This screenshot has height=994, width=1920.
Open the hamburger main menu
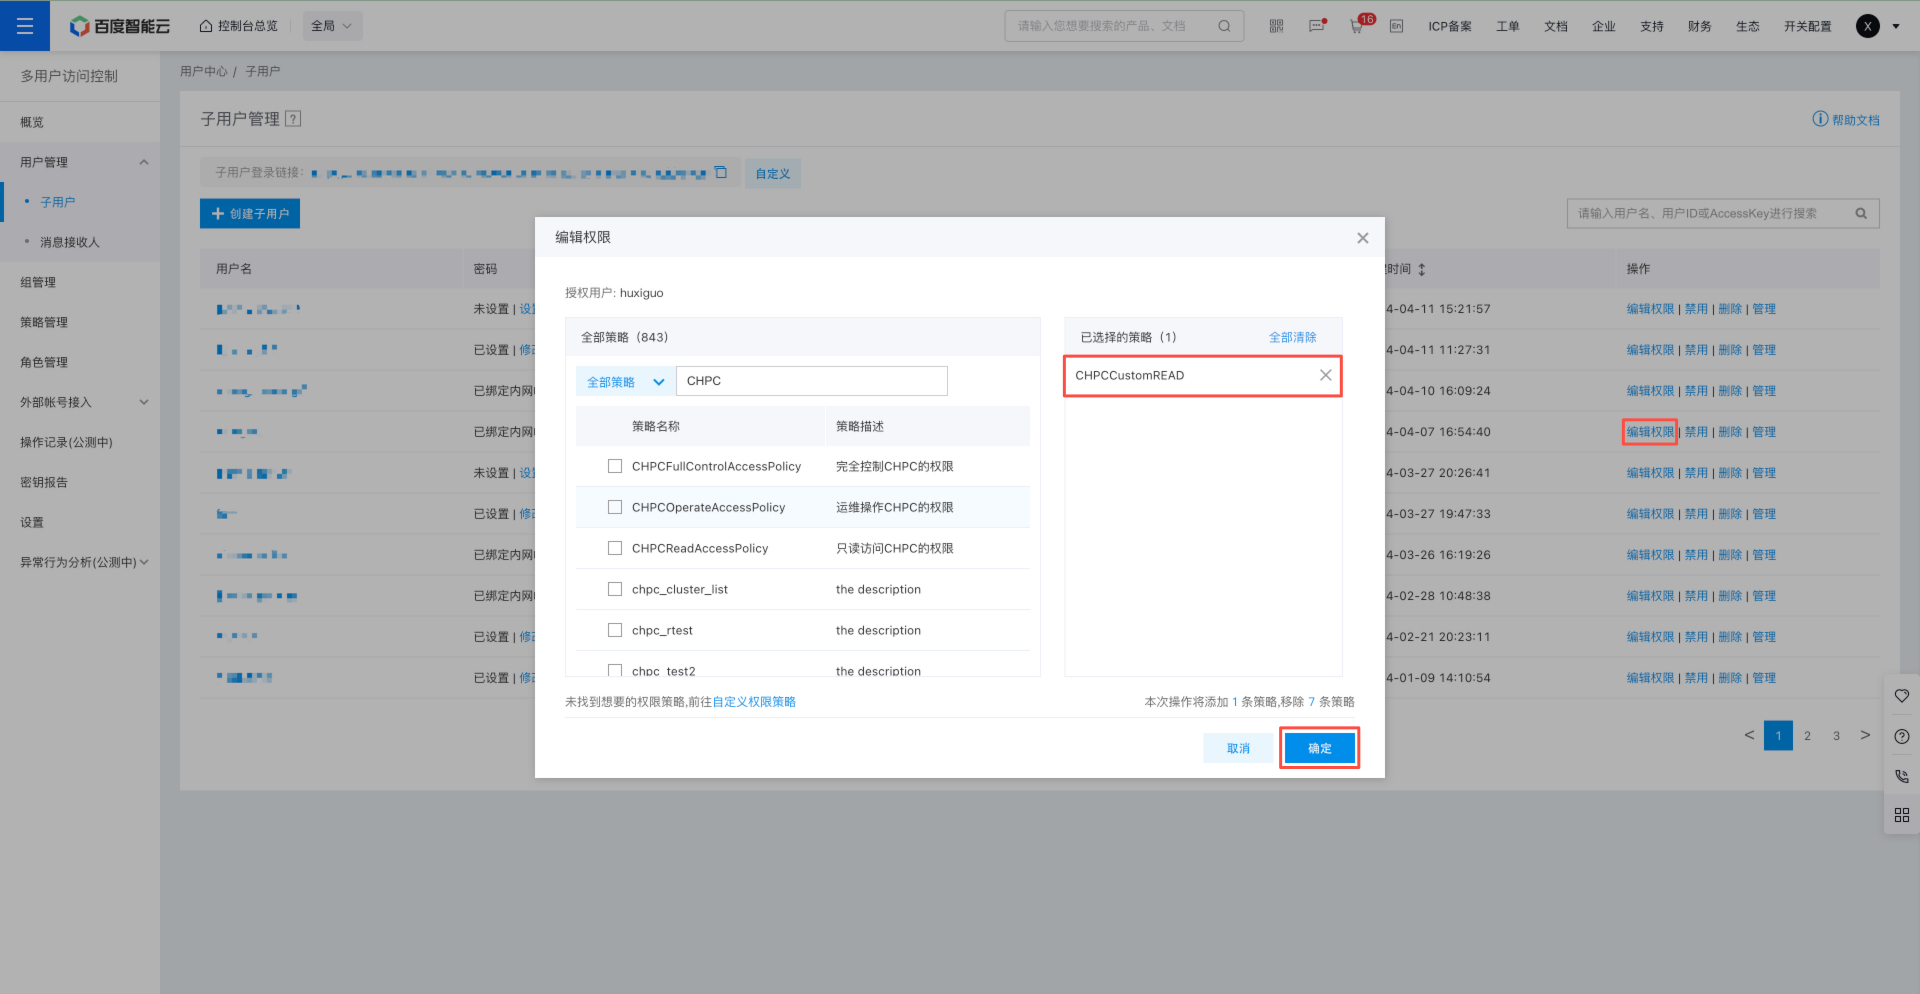click(25, 26)
